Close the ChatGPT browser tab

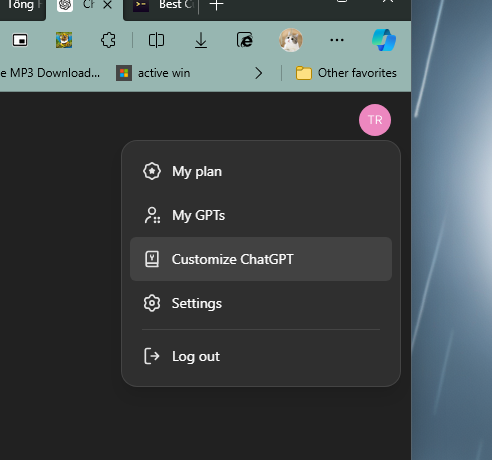pyautogui.click(x=107, y=5)
